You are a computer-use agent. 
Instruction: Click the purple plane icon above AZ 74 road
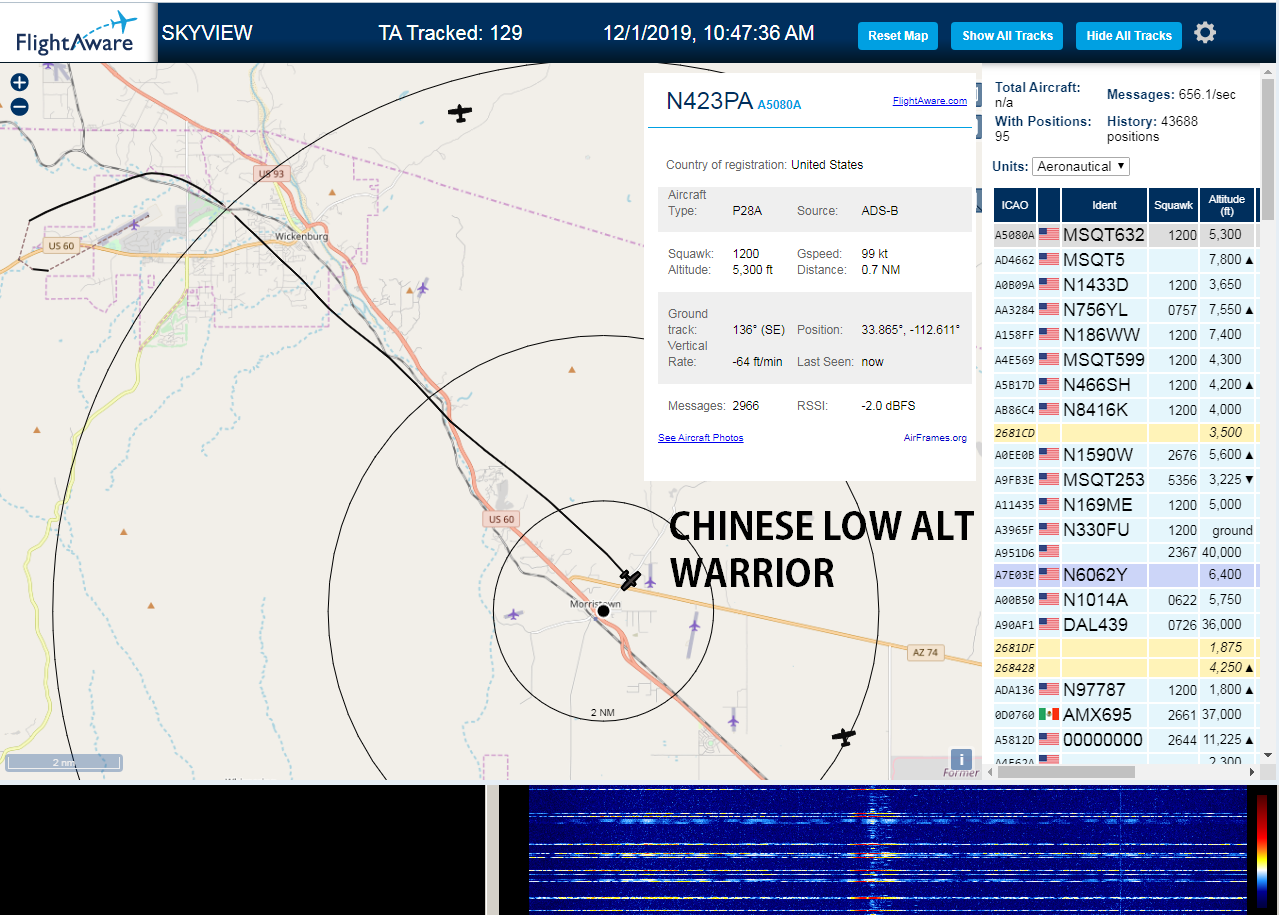tap(695, 624)
